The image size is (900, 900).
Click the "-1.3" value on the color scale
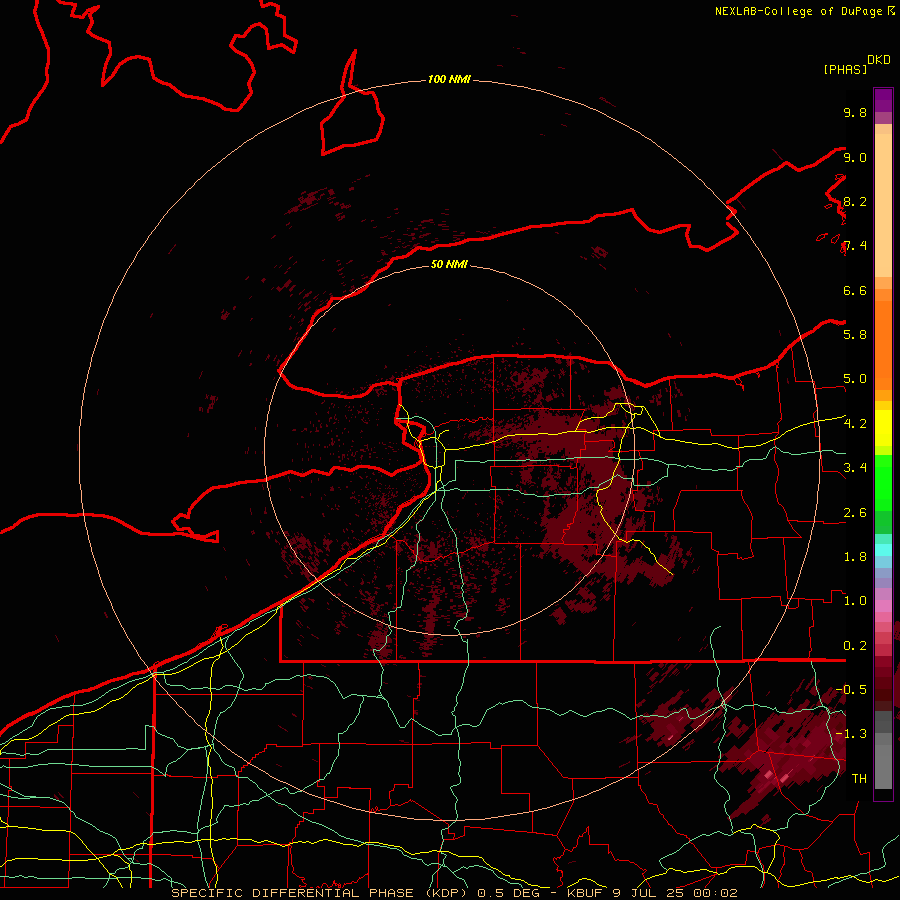tap(852, 734)
